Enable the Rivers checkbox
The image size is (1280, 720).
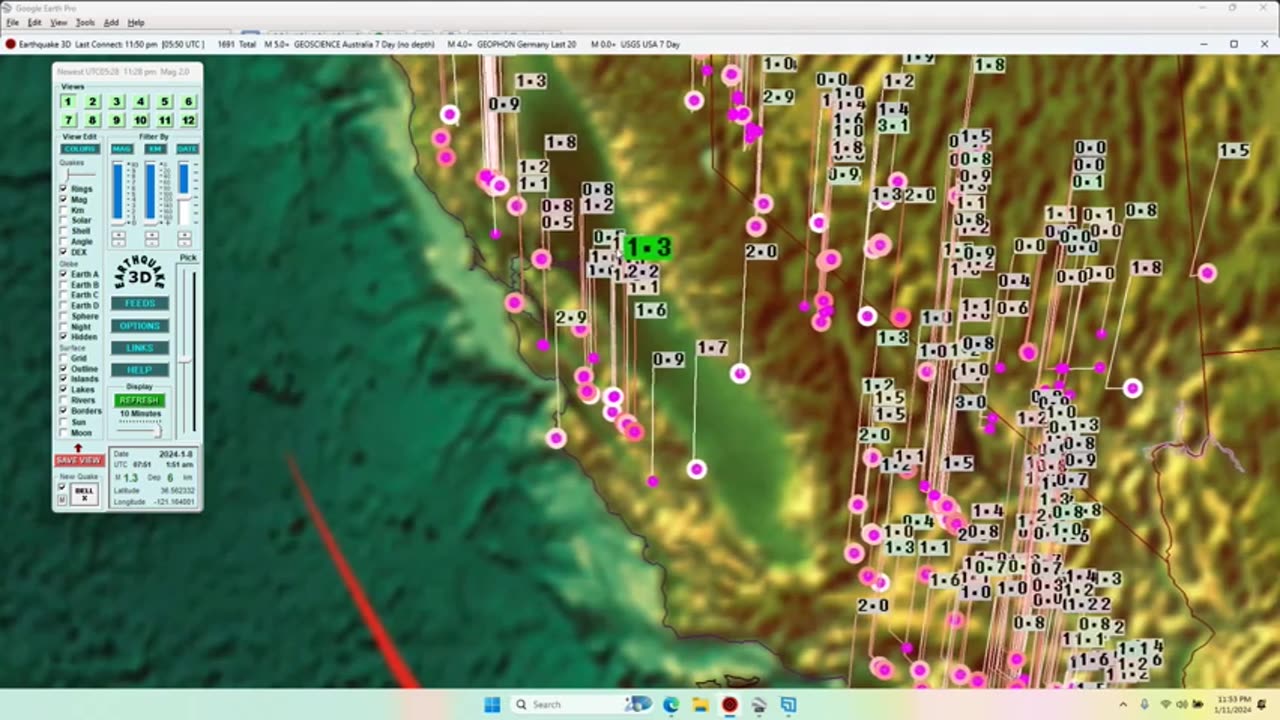coord(64,400)
